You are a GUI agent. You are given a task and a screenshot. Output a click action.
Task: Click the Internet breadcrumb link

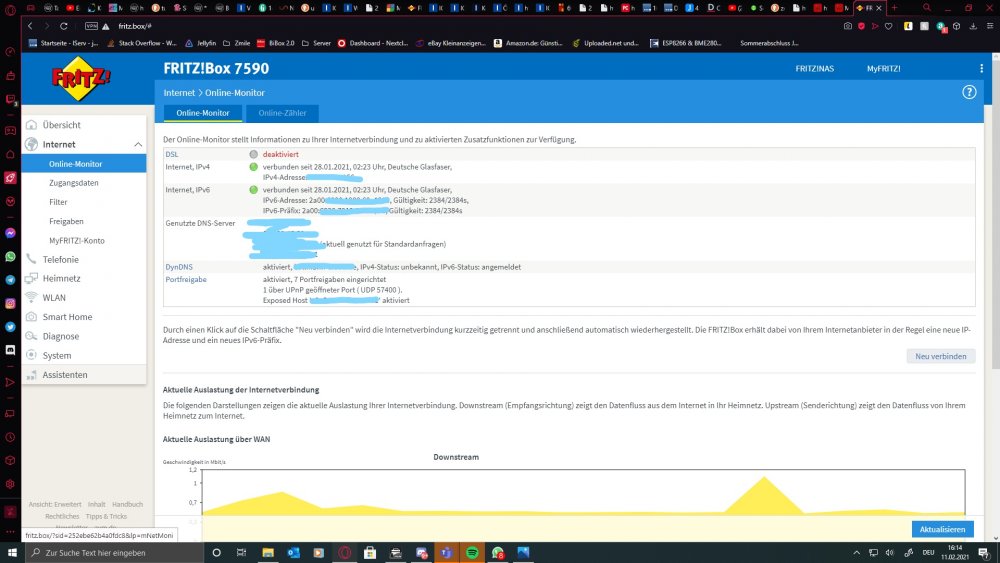coord(179,92)
